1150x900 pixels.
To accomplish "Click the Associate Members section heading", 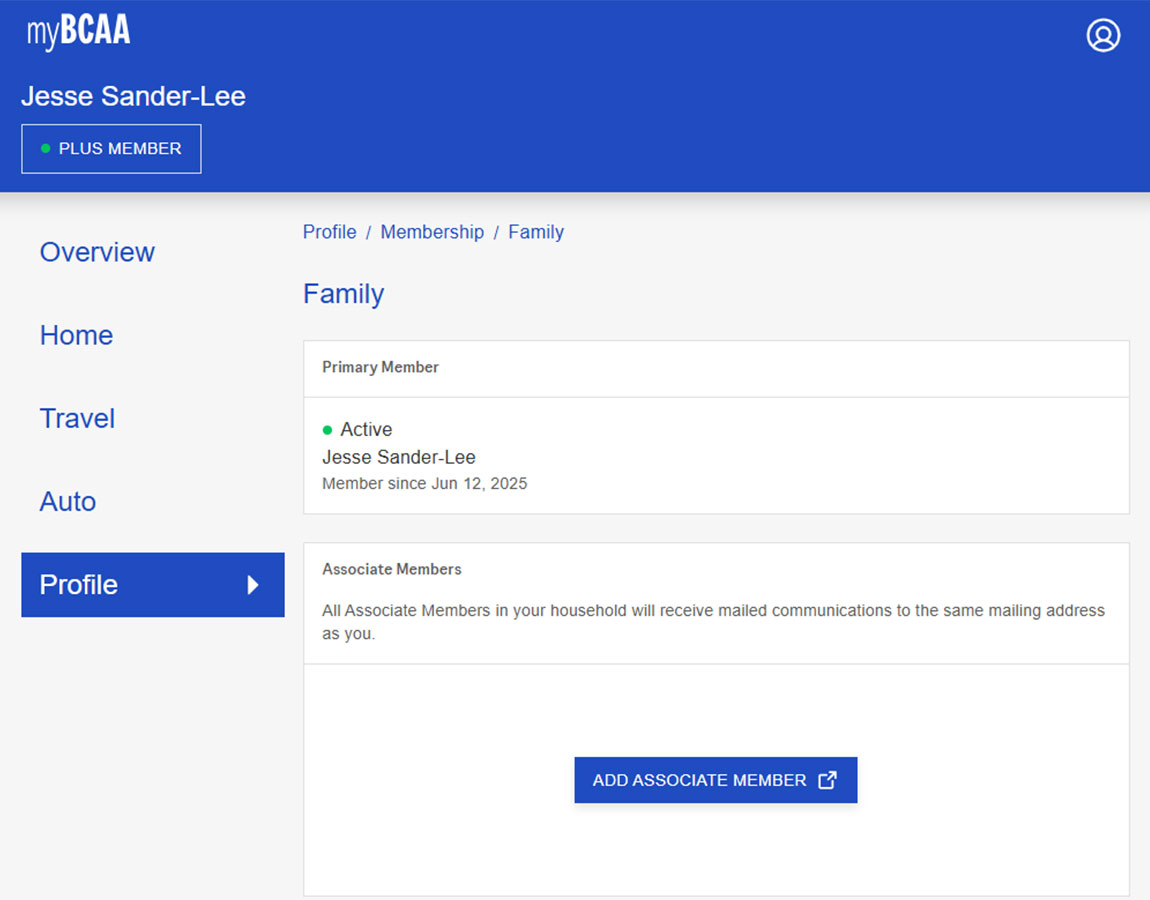I will [x=391, y=569].
